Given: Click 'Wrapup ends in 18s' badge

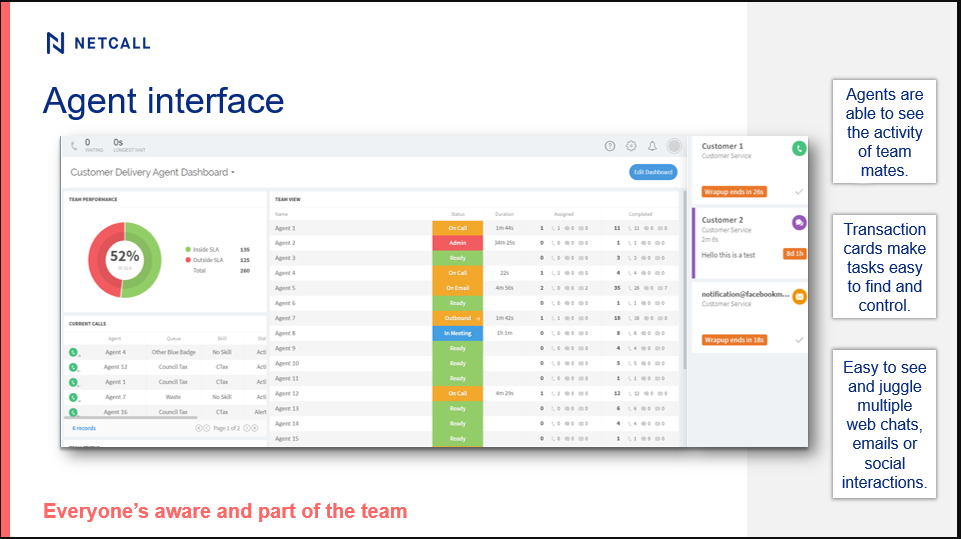Looking at the screenshot, I should pos(734,340).
